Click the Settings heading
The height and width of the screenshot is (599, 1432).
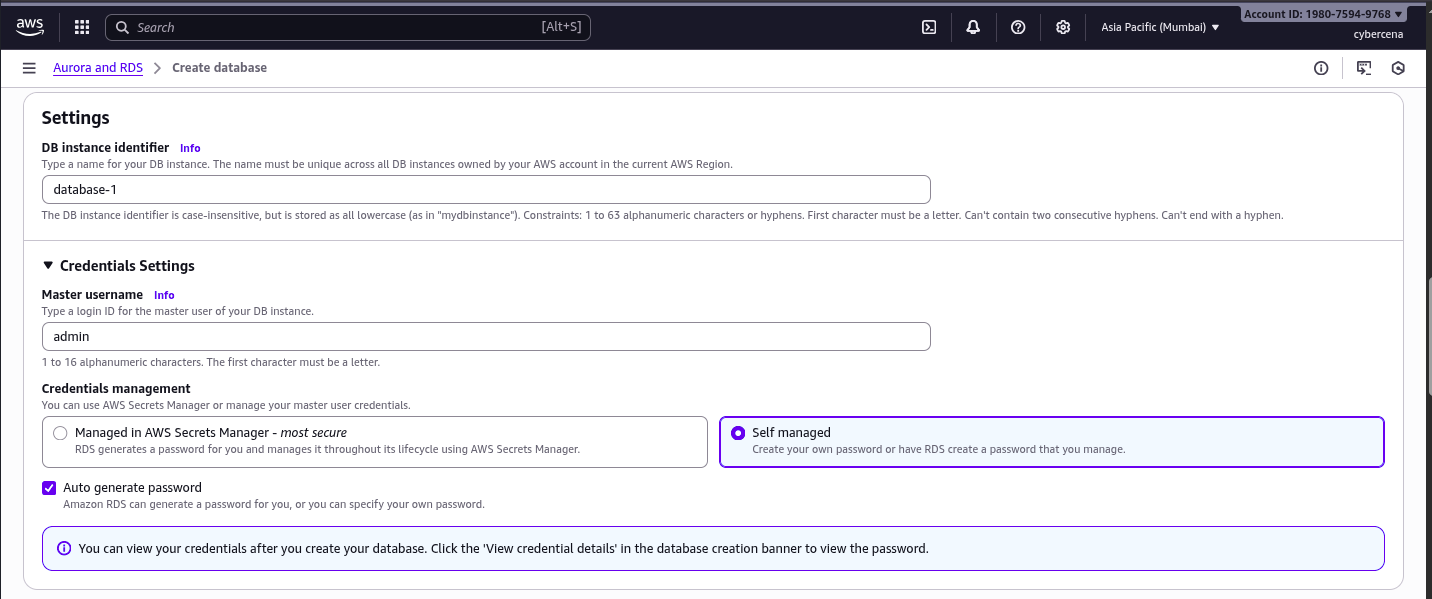pos(75,118)
